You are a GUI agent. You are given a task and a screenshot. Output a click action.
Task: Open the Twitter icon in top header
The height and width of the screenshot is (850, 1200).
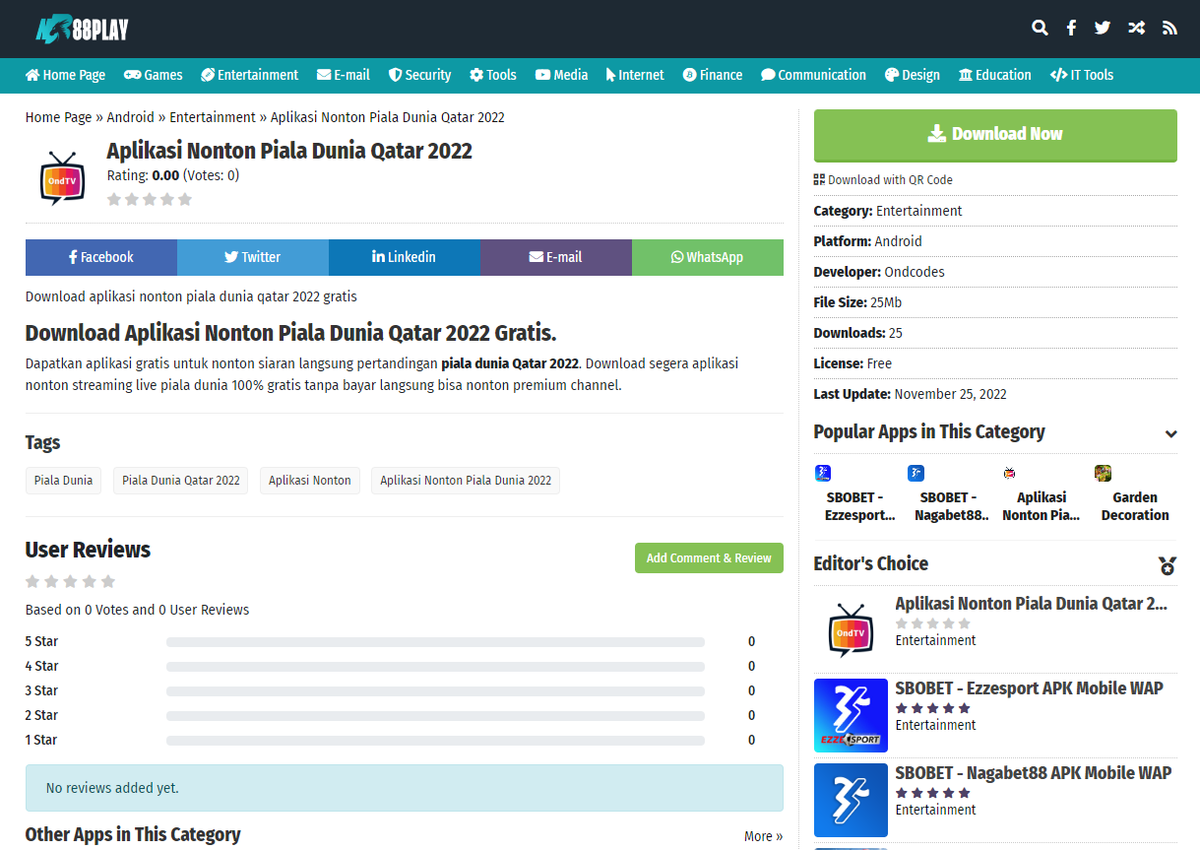(1102, 28)
